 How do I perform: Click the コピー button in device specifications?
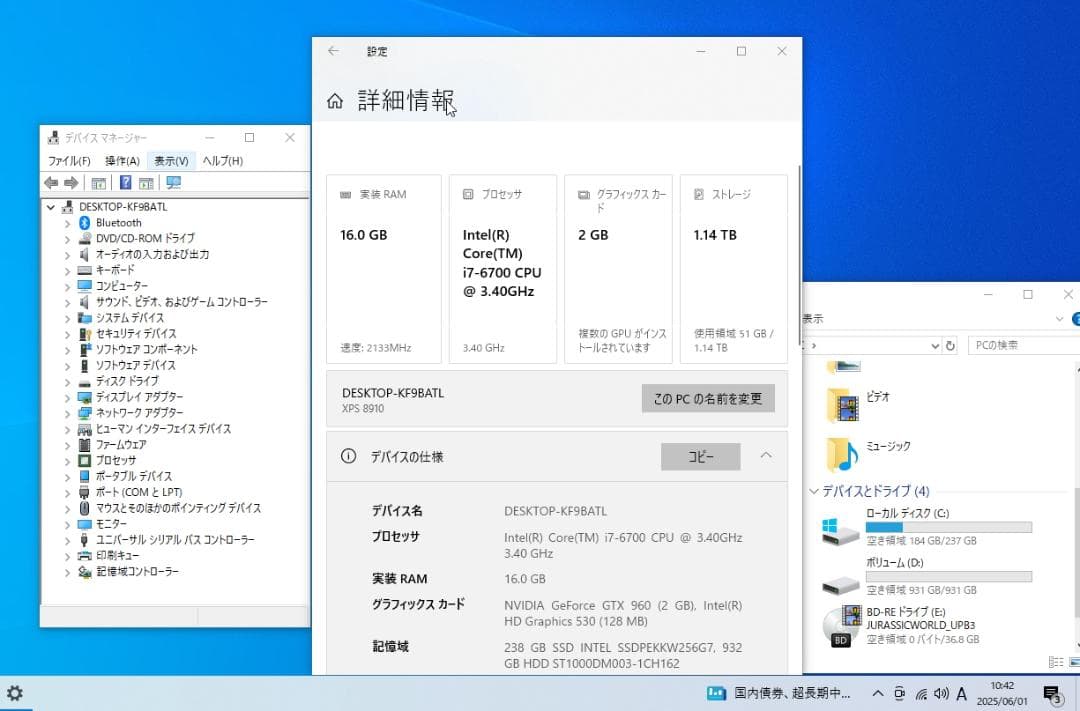pyautogui.click(x=700, y=456)
